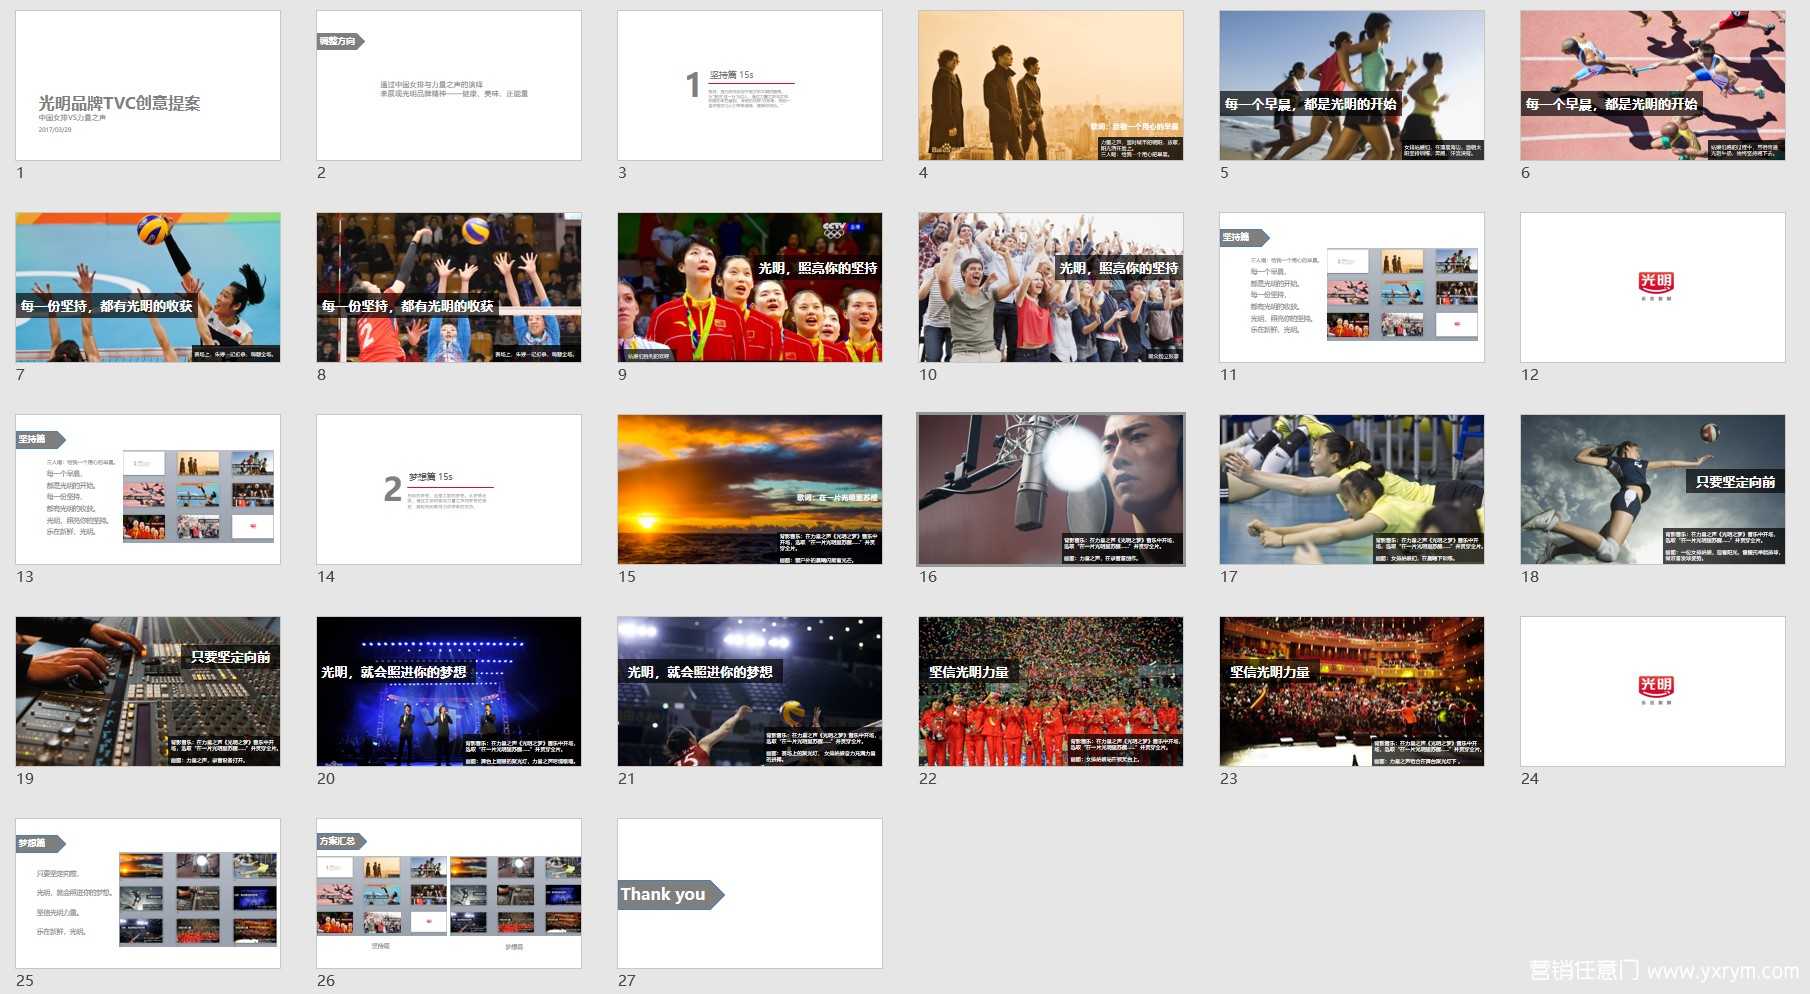Select slide 9 red uniform team thumbnail
The height and width of the screenshot is (994, 1810).
click(750, 287)
